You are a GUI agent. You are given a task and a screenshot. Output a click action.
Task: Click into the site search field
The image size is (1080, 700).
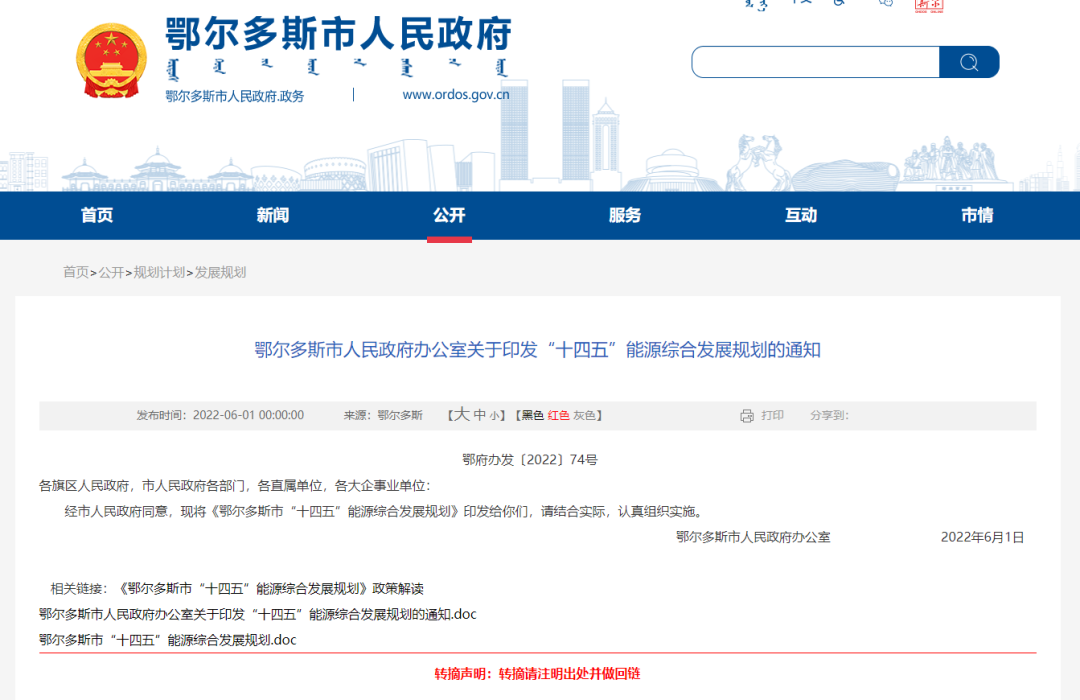coord(815,62)
